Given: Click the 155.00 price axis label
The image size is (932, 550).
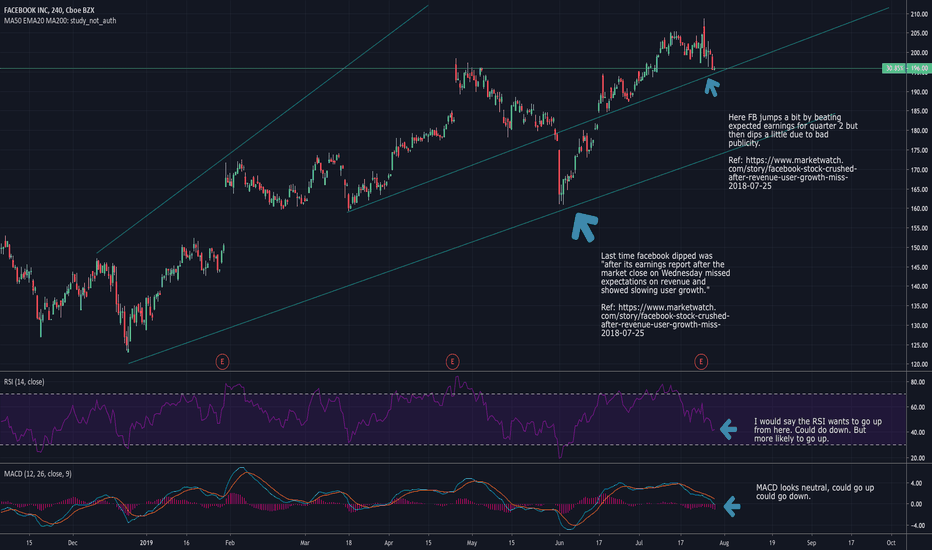Looking at the screenshot, I should pos(919,228).
